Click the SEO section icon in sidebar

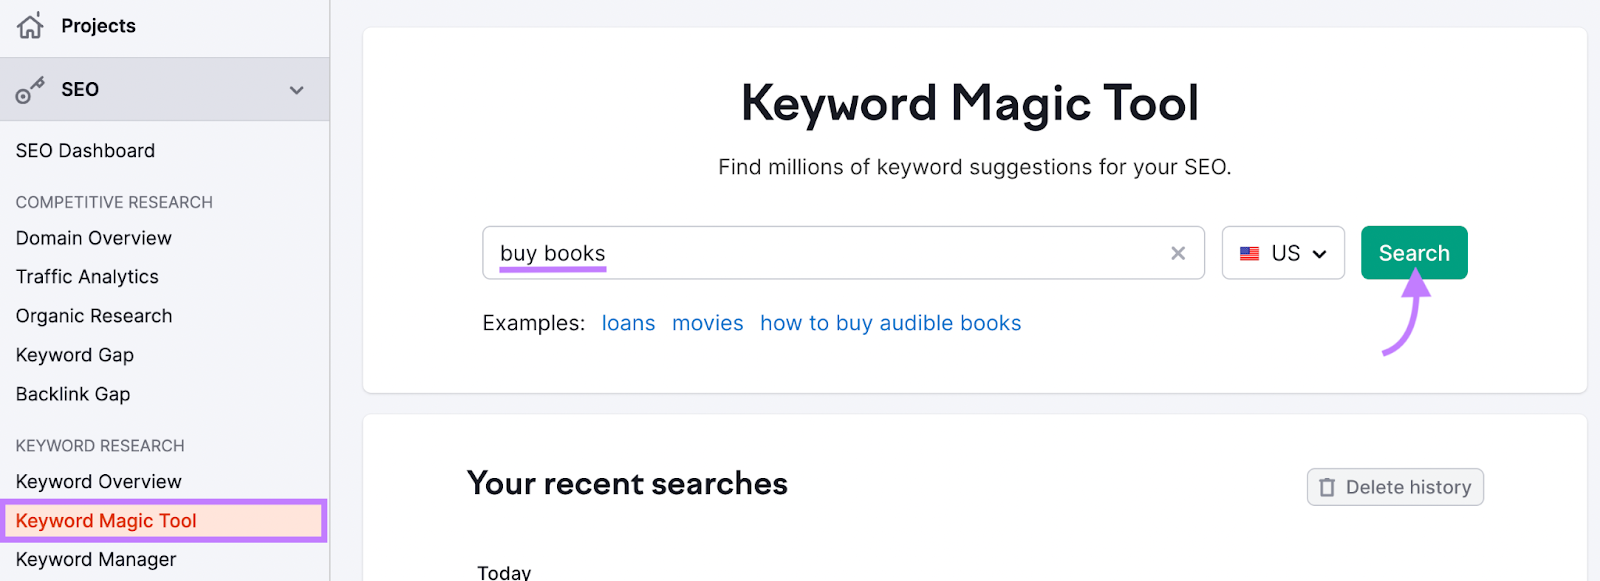31,89
